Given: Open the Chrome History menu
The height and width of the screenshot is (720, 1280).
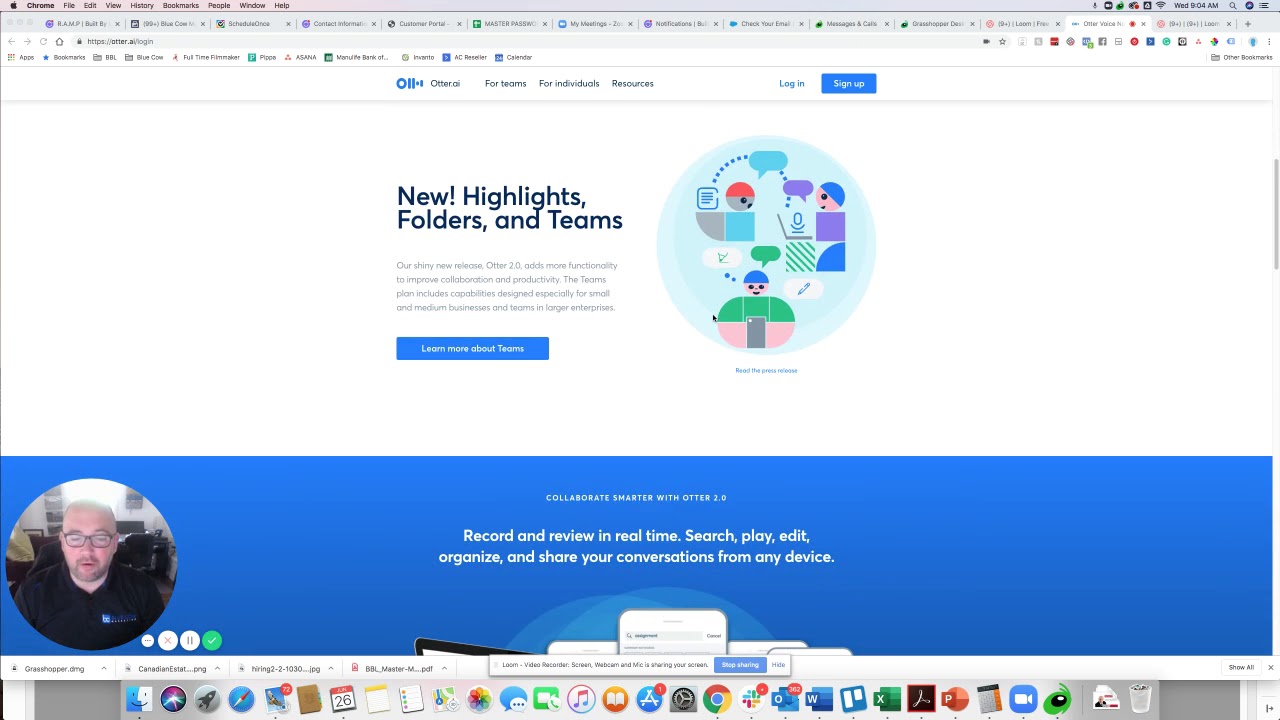Looking at the screenshot, I should pyautogui.click(x=142, y=6).
